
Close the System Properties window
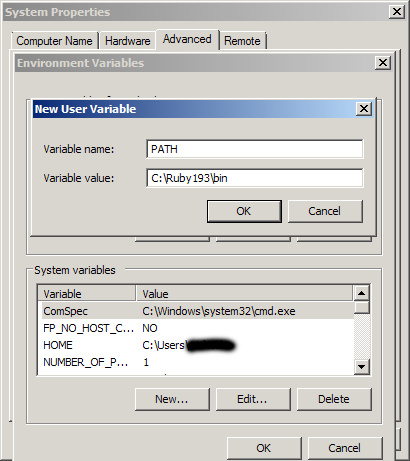(x=397, y=12)
